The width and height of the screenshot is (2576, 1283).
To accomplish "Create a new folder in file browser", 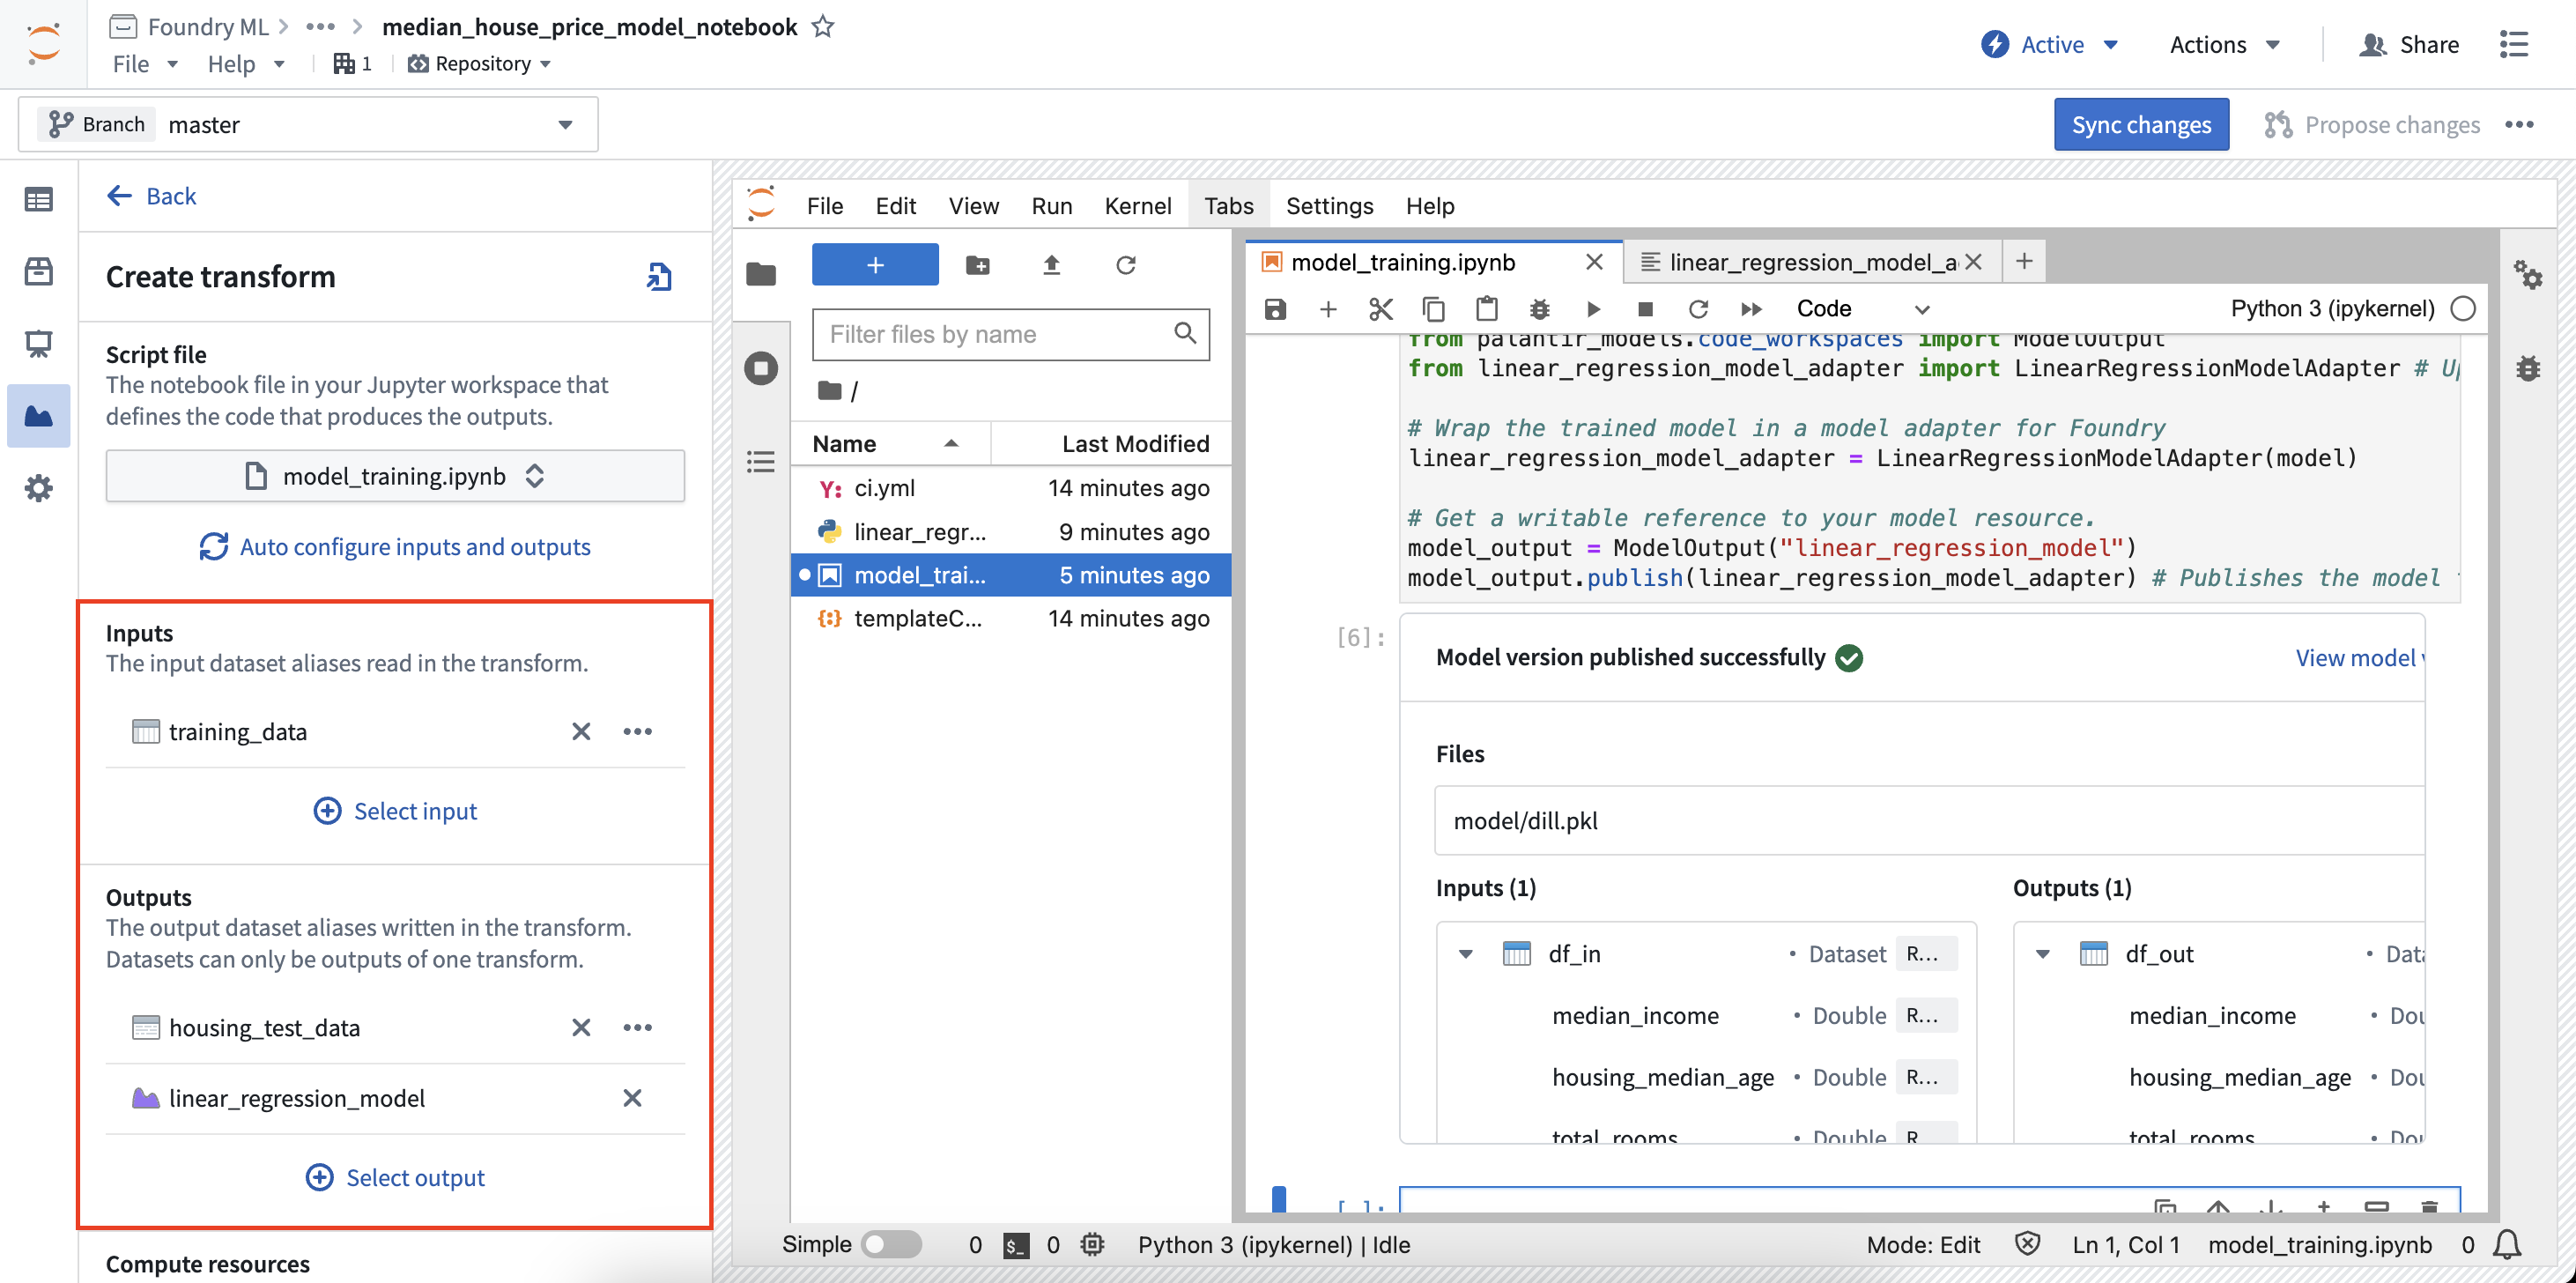I will coord(977,265).
